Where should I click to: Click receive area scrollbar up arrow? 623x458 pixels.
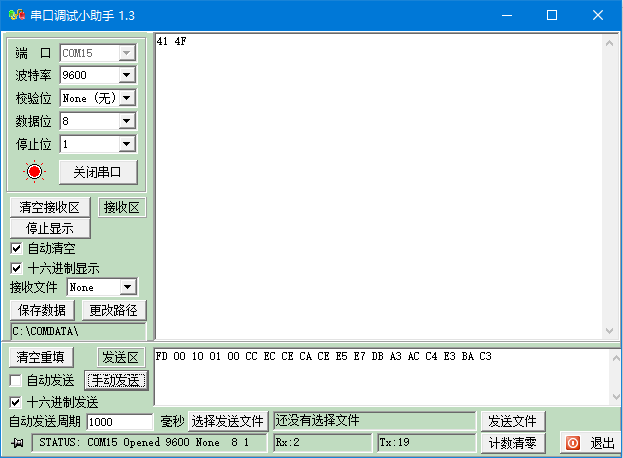609,43
